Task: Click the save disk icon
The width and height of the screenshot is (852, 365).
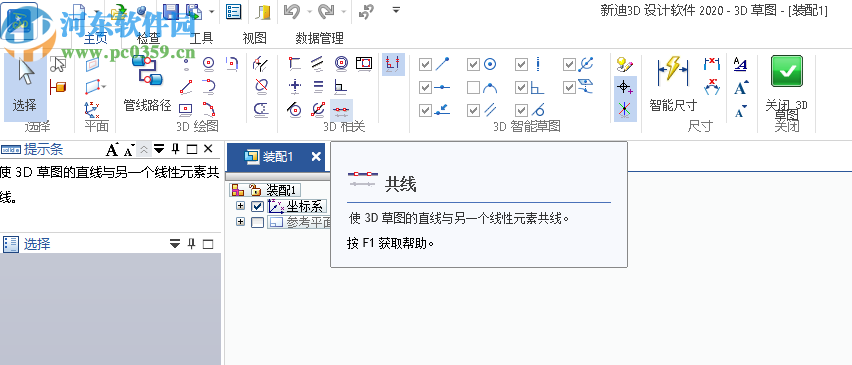Action: [x=170, y=11]
